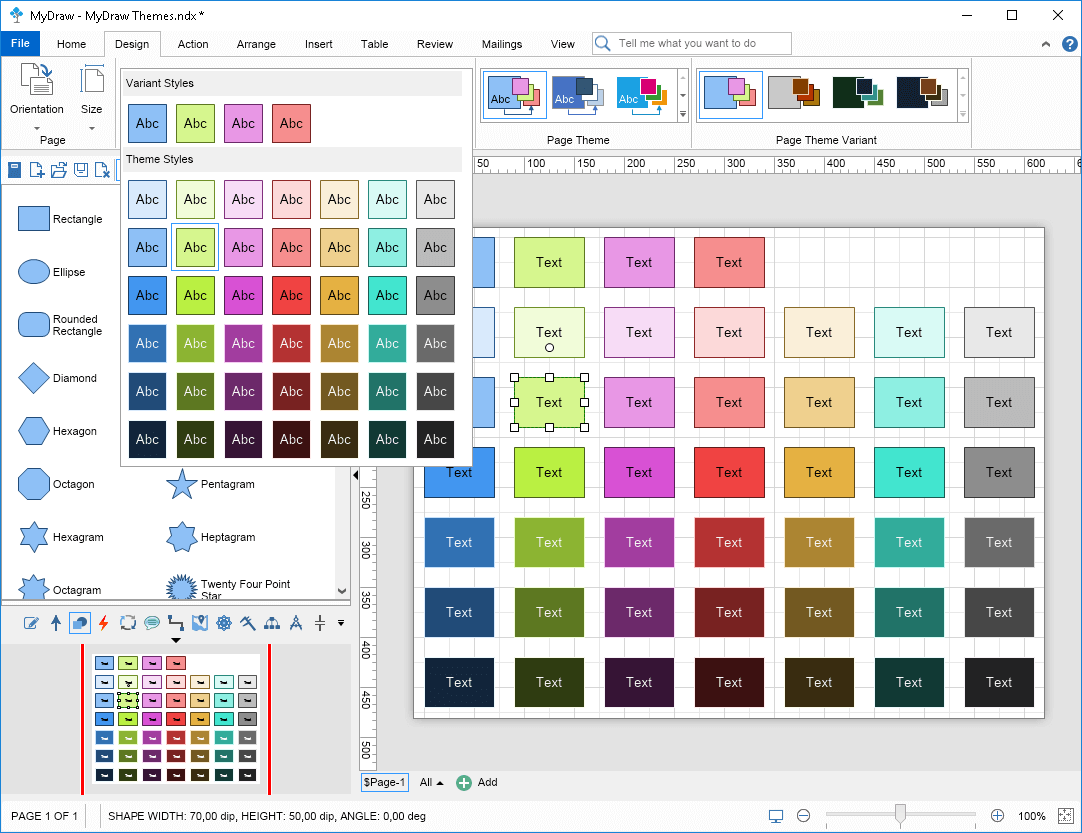Expand the library toolbar overflow arrow
This screenshot has height=833, width=1082.
pyautogui.click(x=341, y=623)
